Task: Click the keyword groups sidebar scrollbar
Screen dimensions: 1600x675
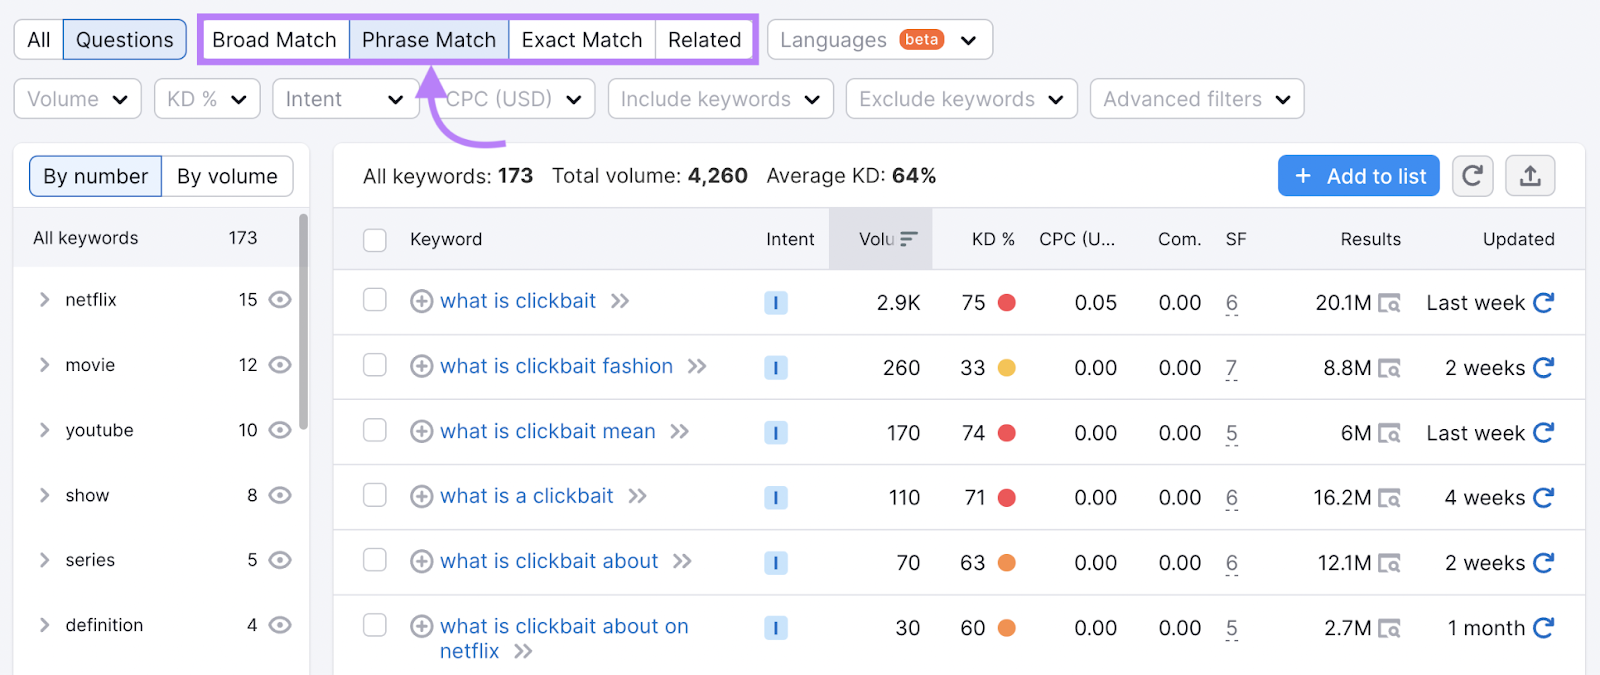Action: pyautogui.click(x=303, y=320)
